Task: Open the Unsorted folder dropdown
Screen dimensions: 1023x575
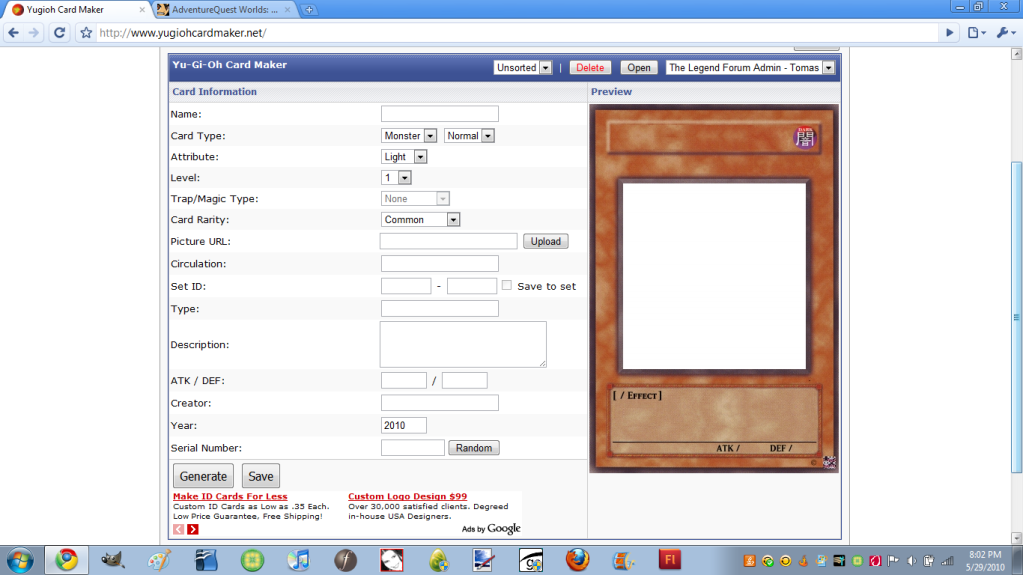Action: click(522, 68)
